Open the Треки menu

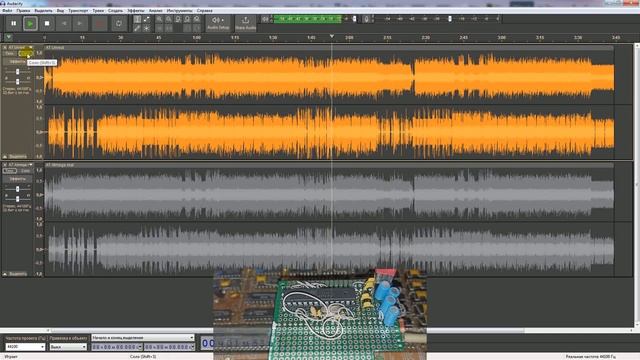[98, 11]
